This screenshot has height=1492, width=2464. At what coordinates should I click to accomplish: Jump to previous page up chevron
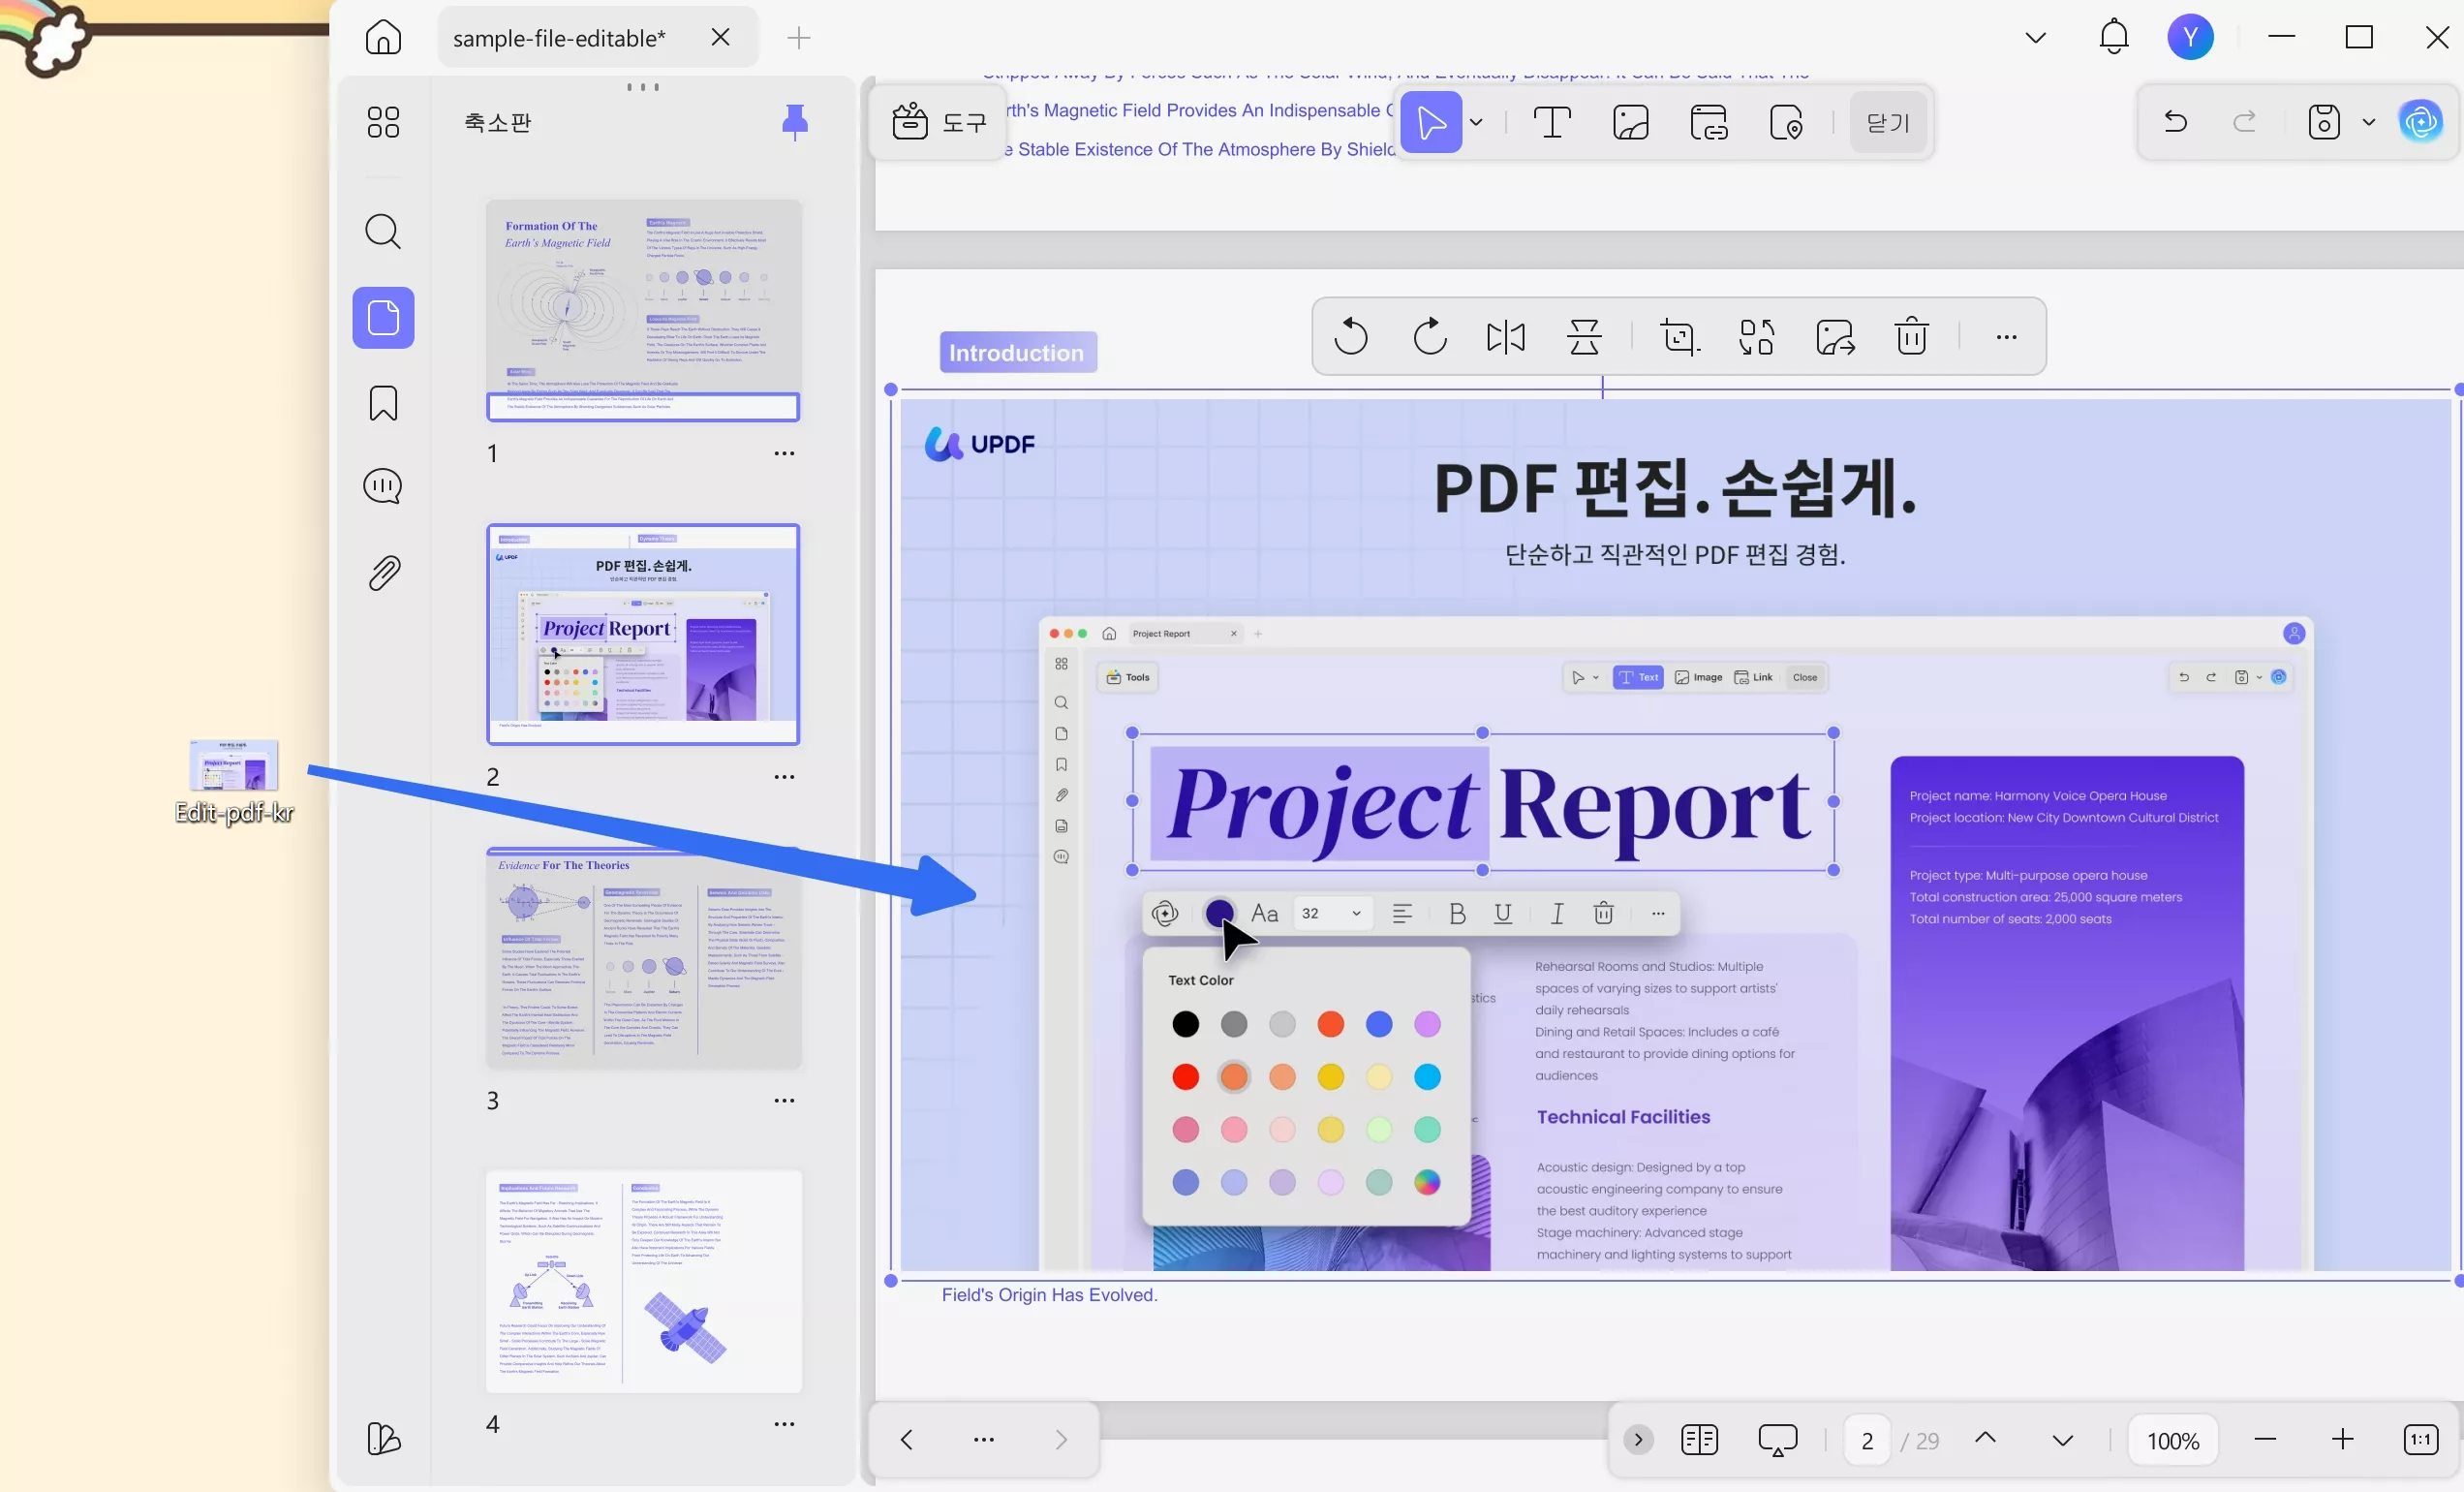[x=1985, y=1437]
